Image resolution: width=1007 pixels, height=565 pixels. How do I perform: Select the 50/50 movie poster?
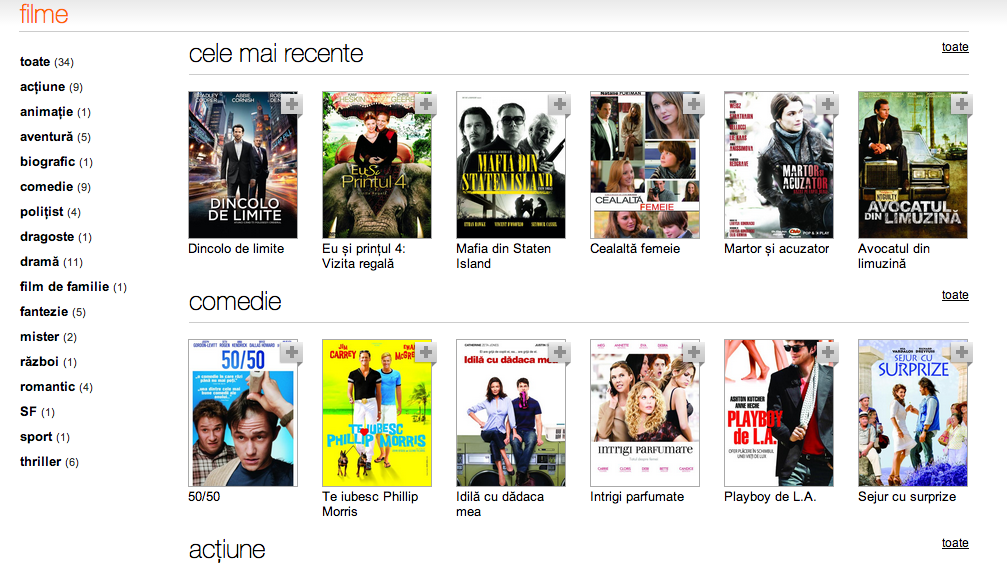pyautogui.click(x=243, y=413)
